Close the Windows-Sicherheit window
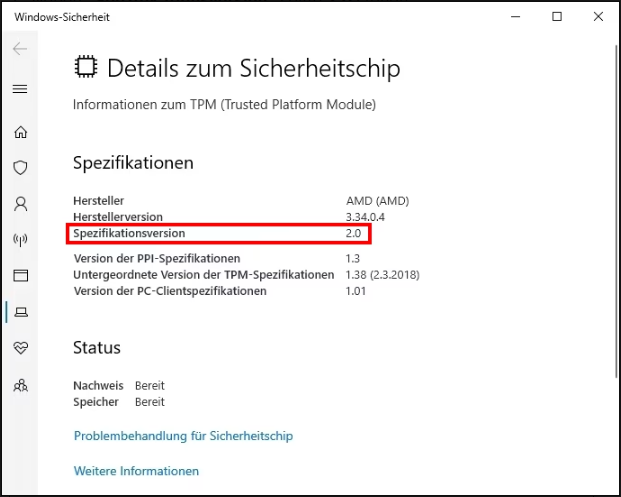The image size is (621, 497). pos(598,17)
